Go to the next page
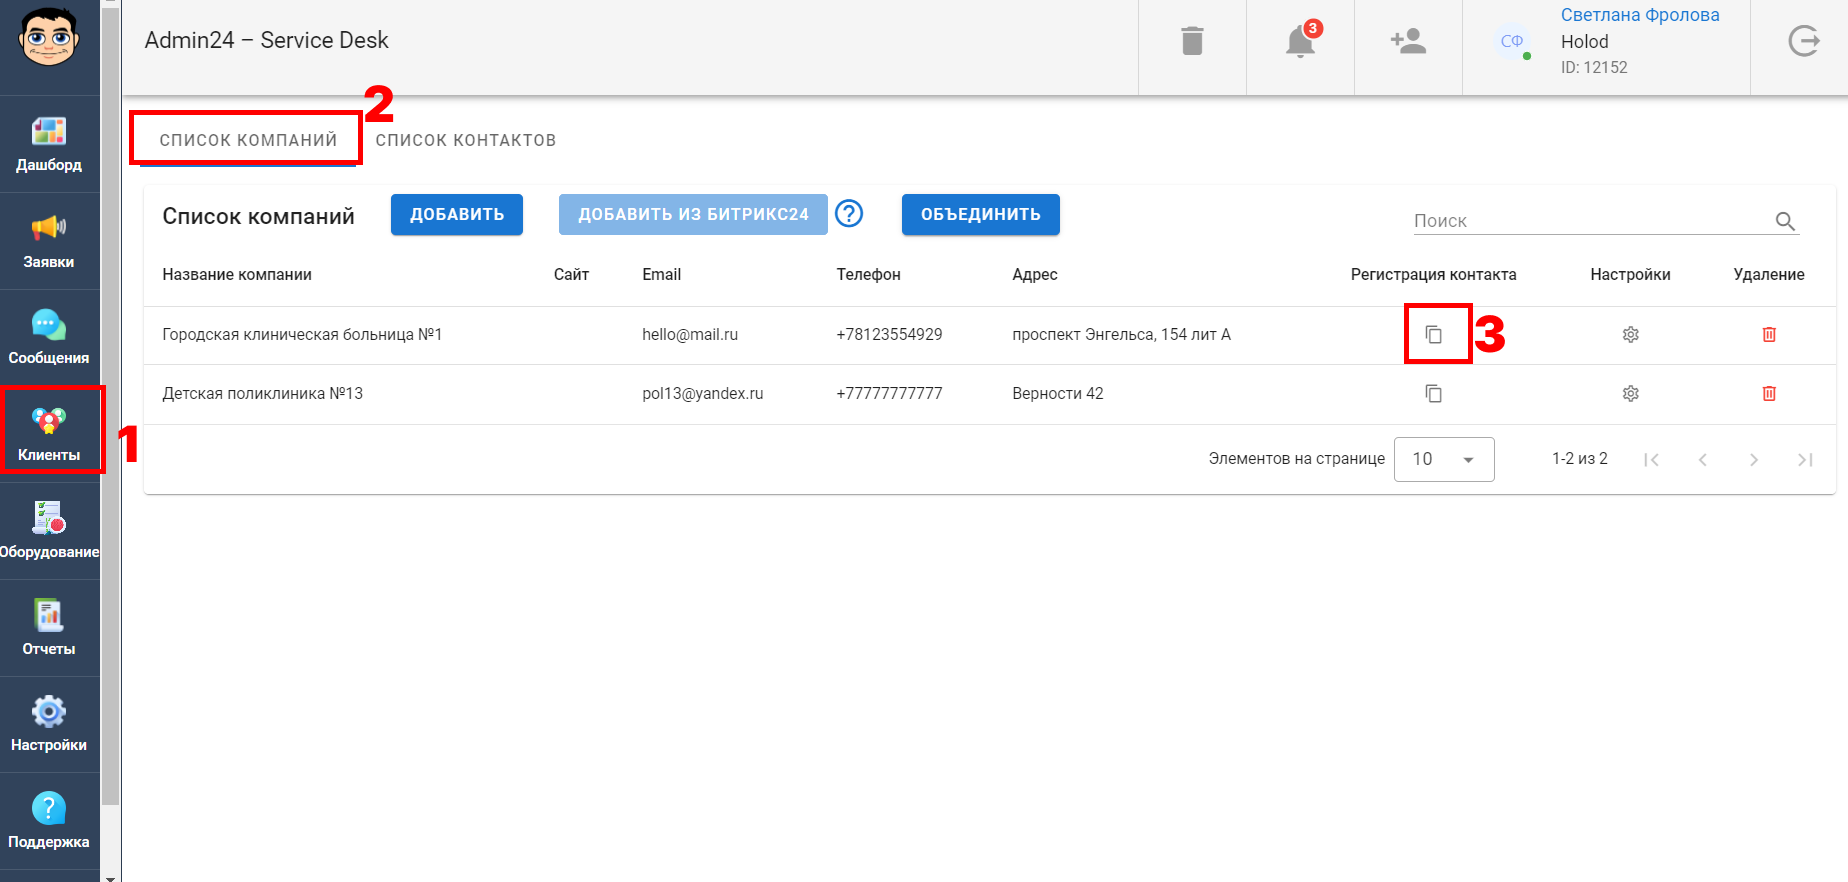The width and height of the screenshot is (1848, 882). [1753, 460]
